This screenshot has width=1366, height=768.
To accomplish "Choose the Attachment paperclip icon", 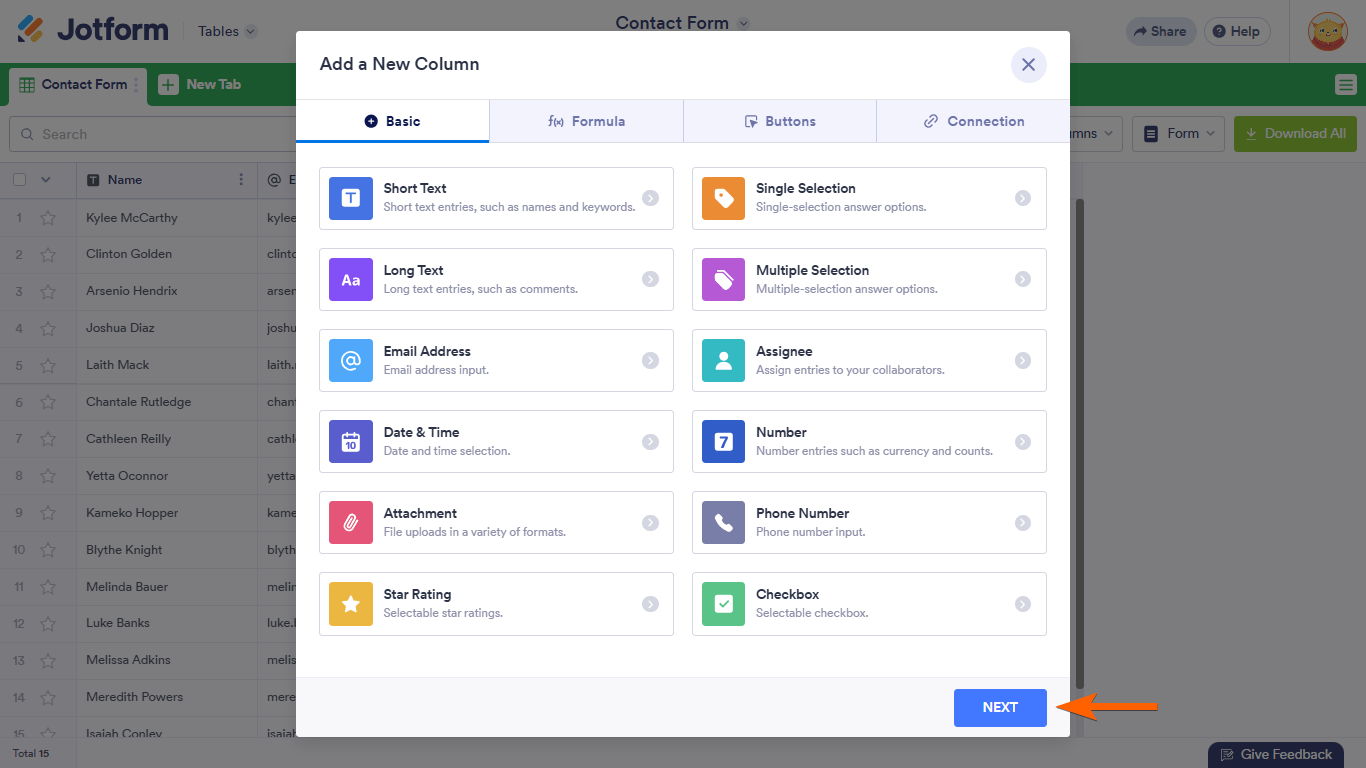I will click(351, 523).
